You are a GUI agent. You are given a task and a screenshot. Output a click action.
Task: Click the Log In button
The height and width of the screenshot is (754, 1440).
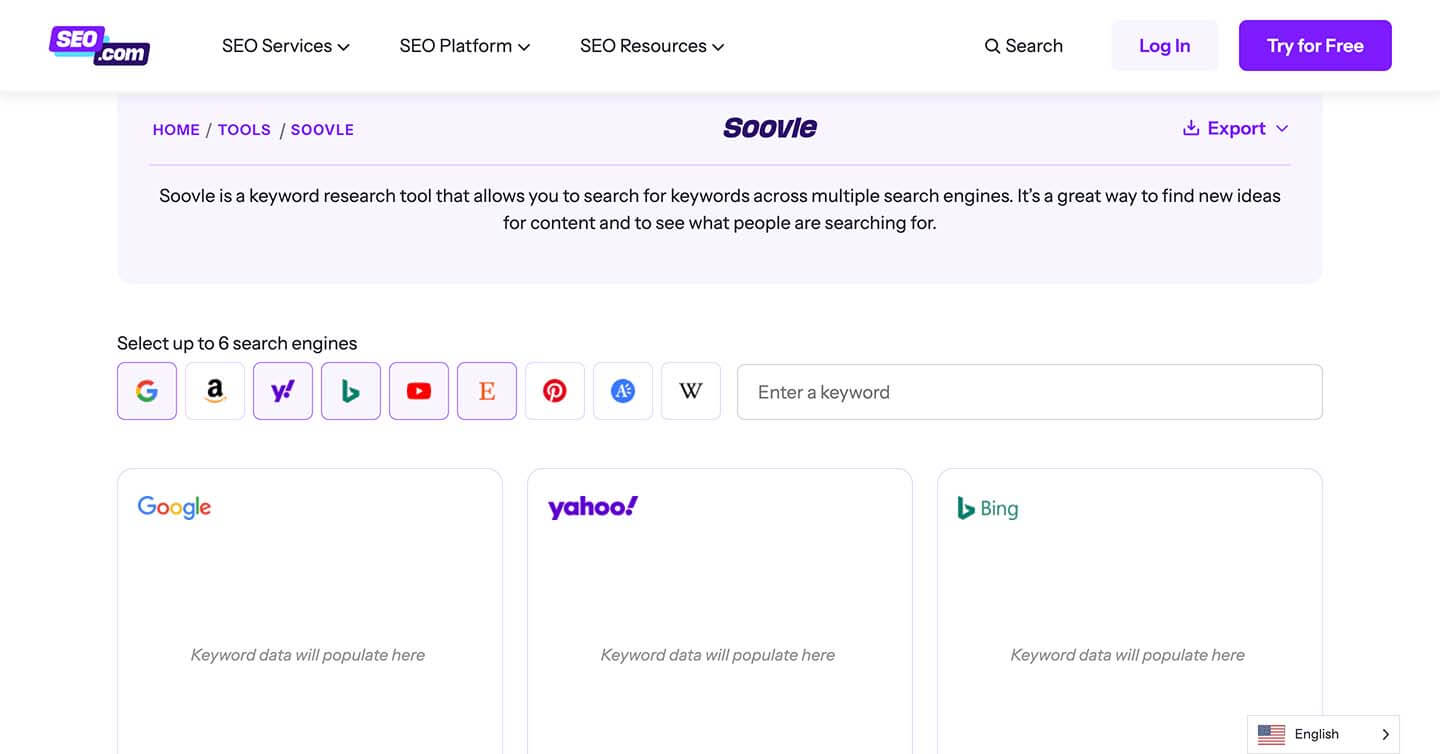tap(1165, 46)
